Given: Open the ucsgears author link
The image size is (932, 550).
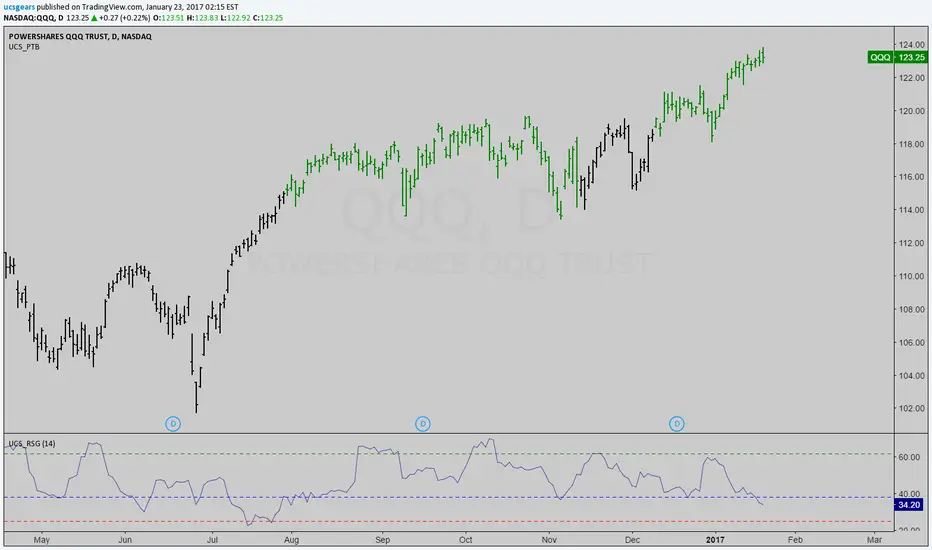Looking at the screenshot, I should [19, 7].
